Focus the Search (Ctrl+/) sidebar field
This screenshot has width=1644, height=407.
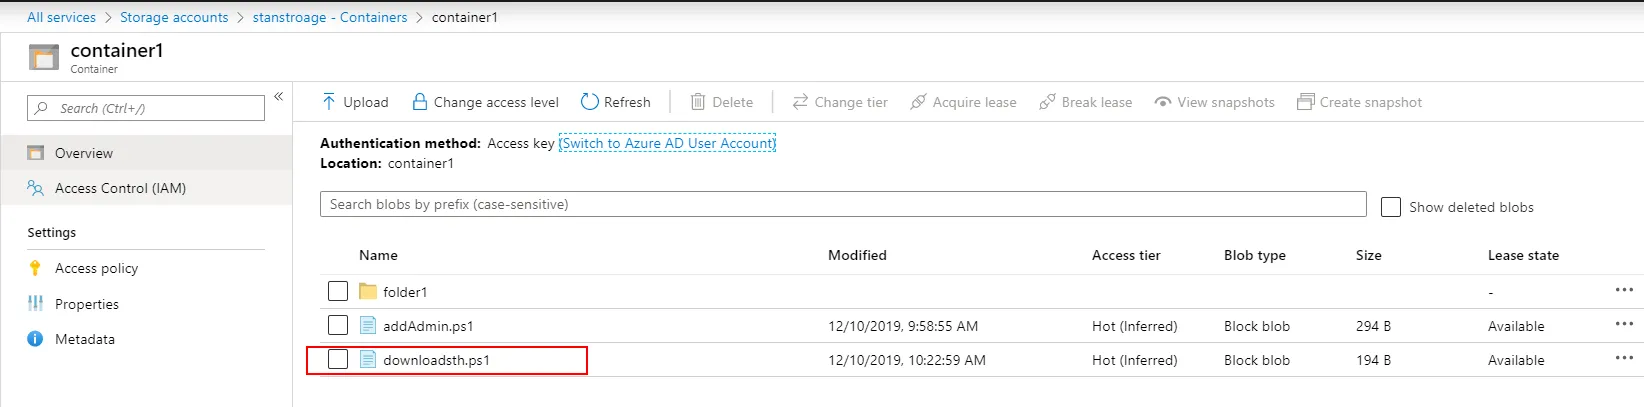(x=146, y=108)
